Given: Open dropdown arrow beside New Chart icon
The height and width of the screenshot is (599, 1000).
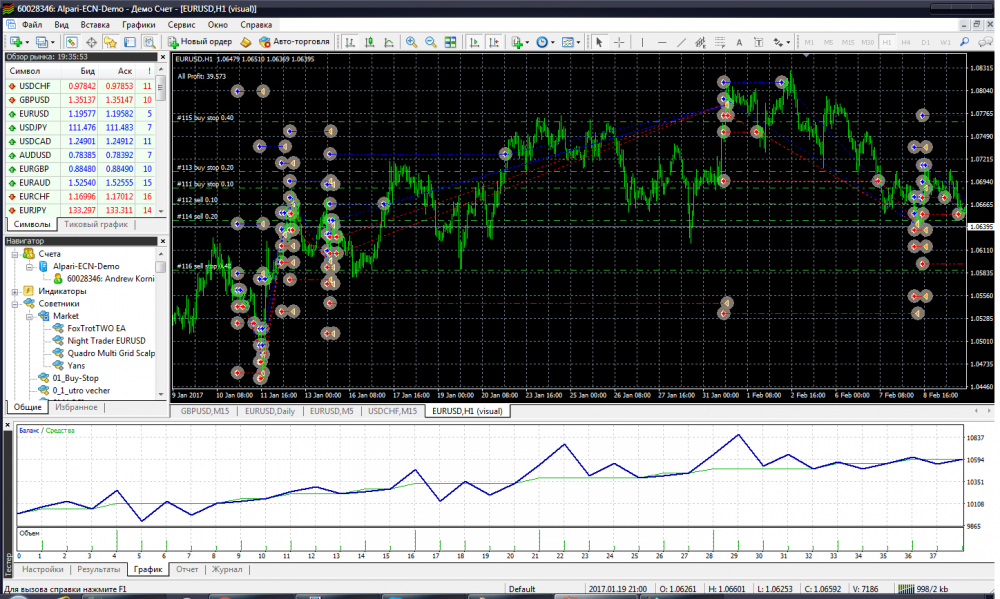Looking at the screenshot, I should coord(27,43).
